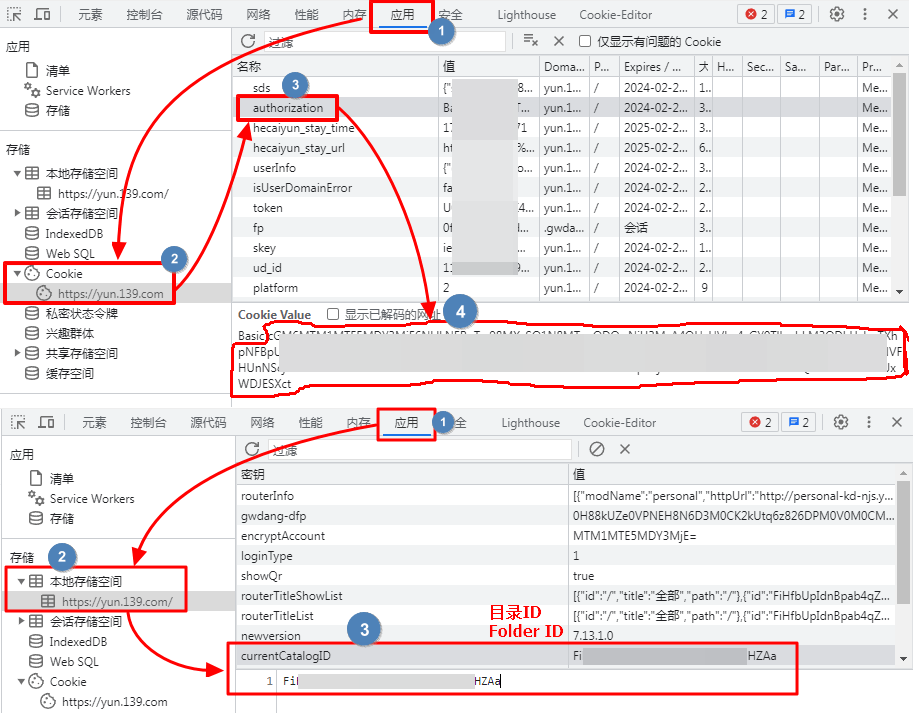Open the Lighthouse tab above cookie table

(x=527, y=15)
